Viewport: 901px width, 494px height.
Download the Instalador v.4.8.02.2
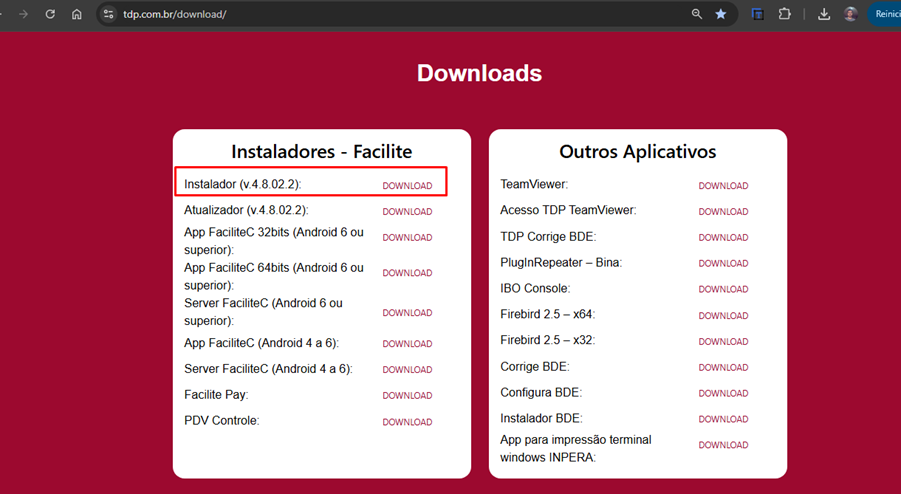click(407, 186)
